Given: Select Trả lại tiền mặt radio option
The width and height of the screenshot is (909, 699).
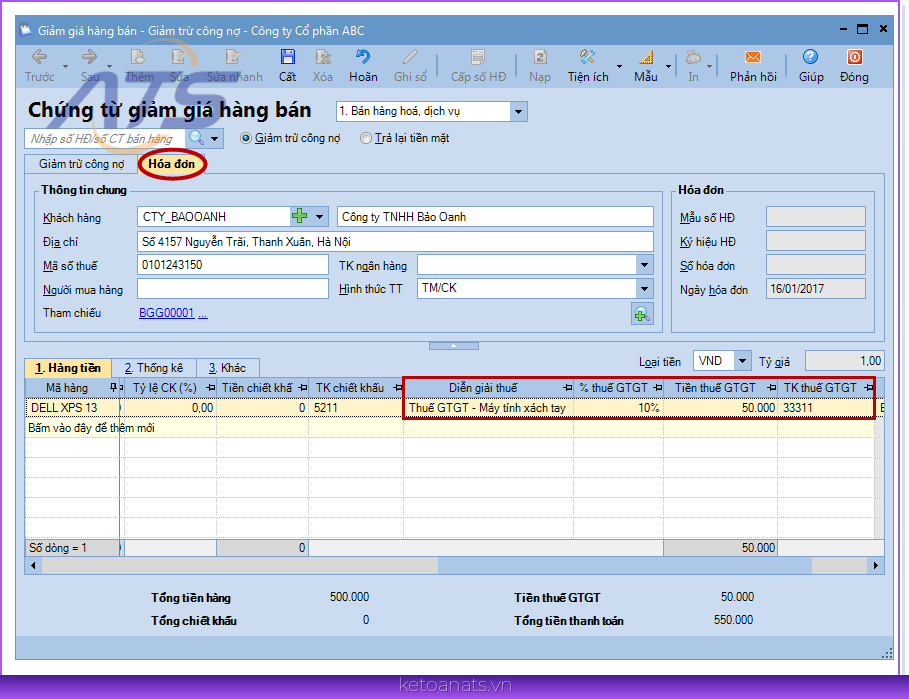Looking at the screenshot, I should 366,138.
